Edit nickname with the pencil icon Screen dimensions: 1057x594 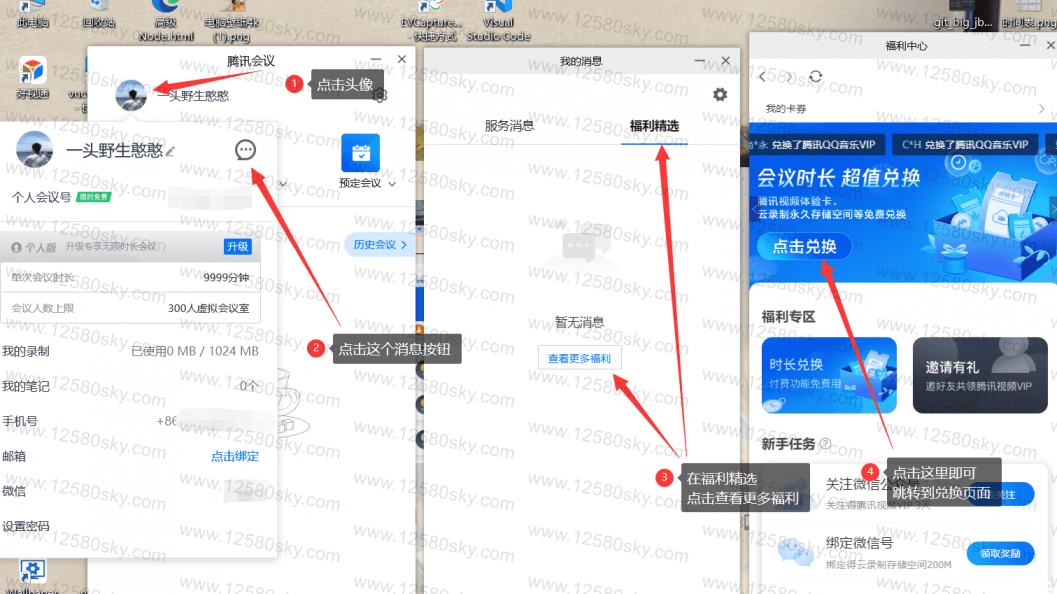pyautogui.click(x=171, y=152)
